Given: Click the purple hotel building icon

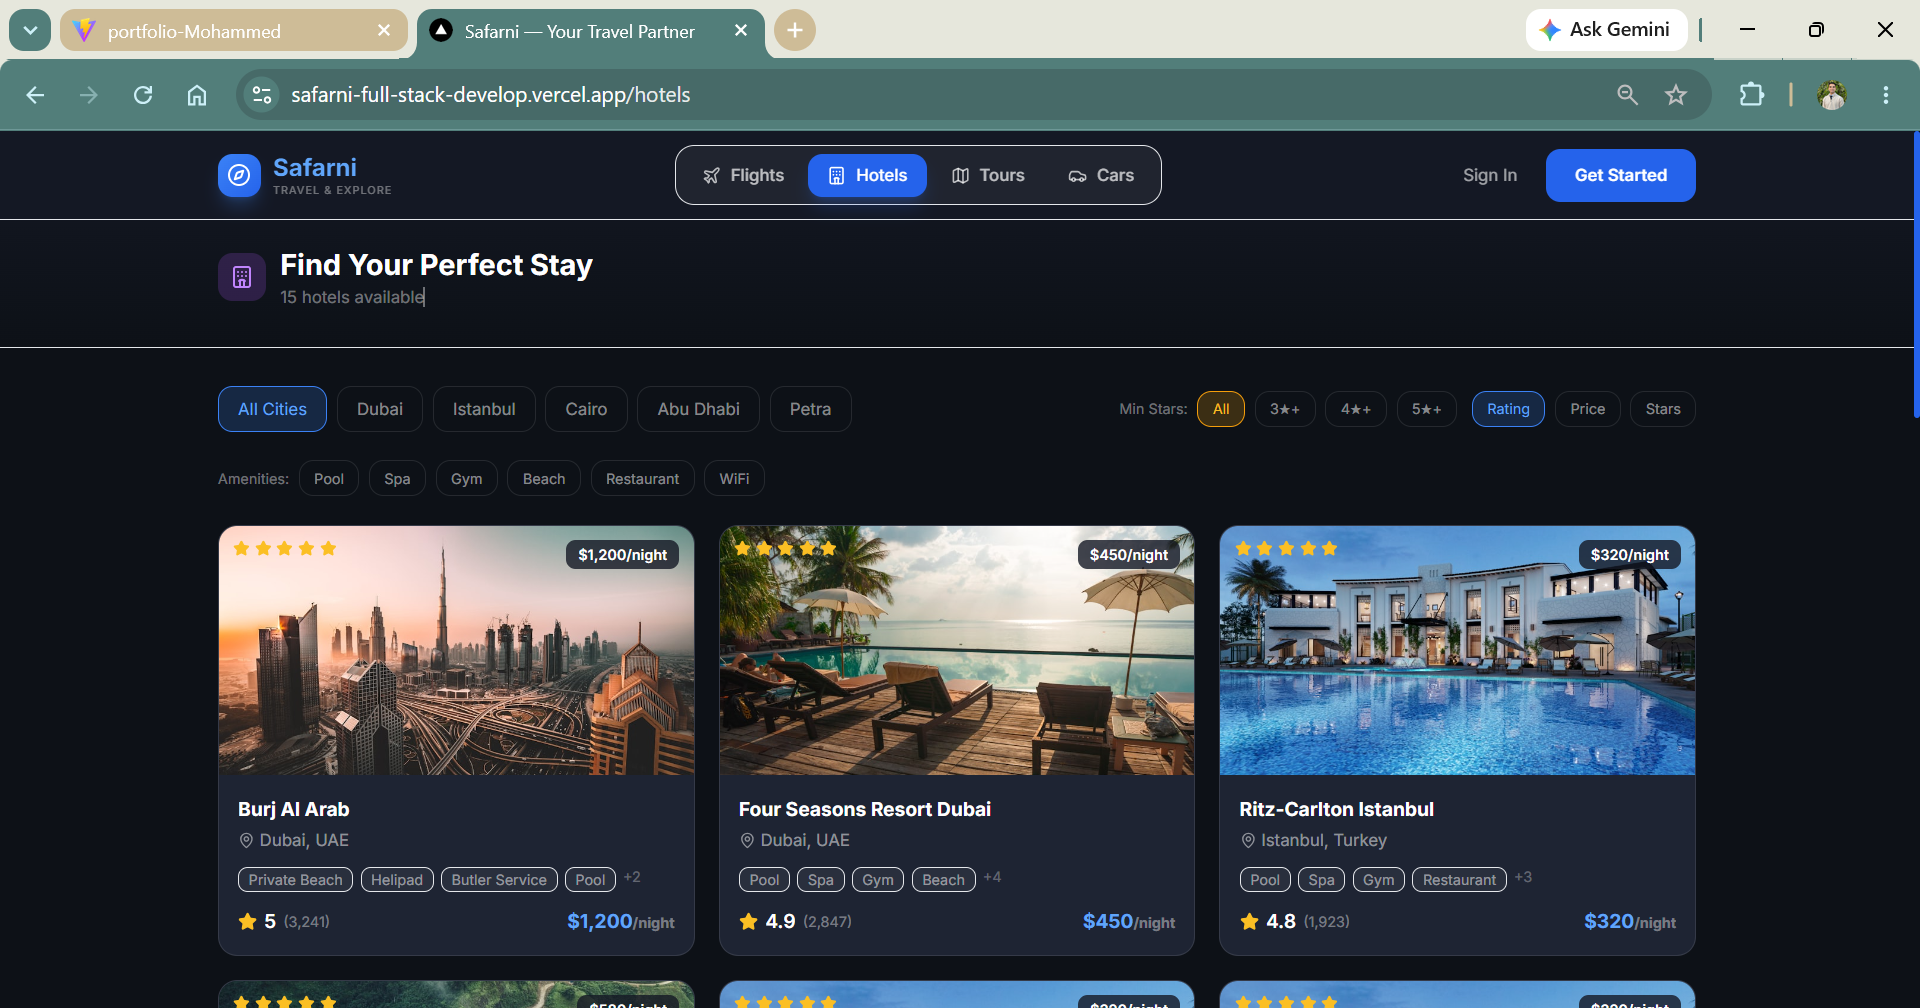Looking at the screenshot, I should [x=242, y=277].
